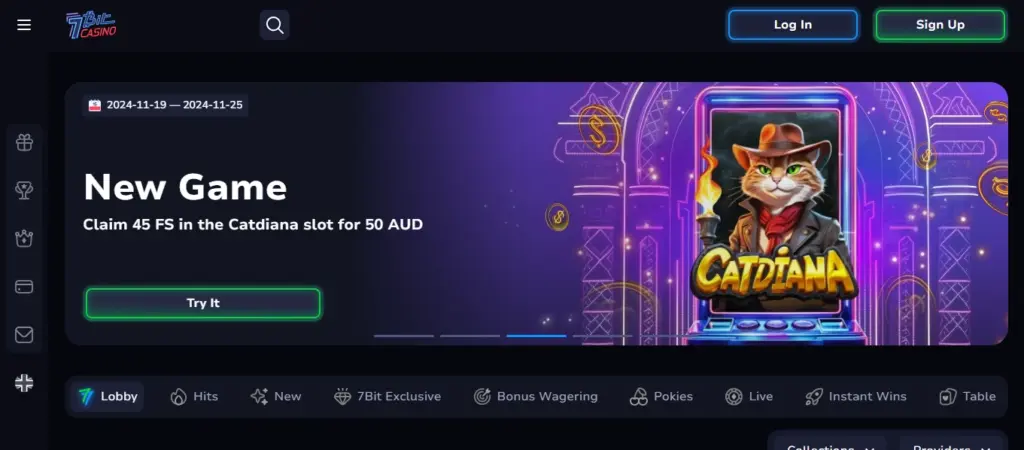Screen dimensions: 1024x450
Task: Click the Try It banner button
Action: coord(203,303)
